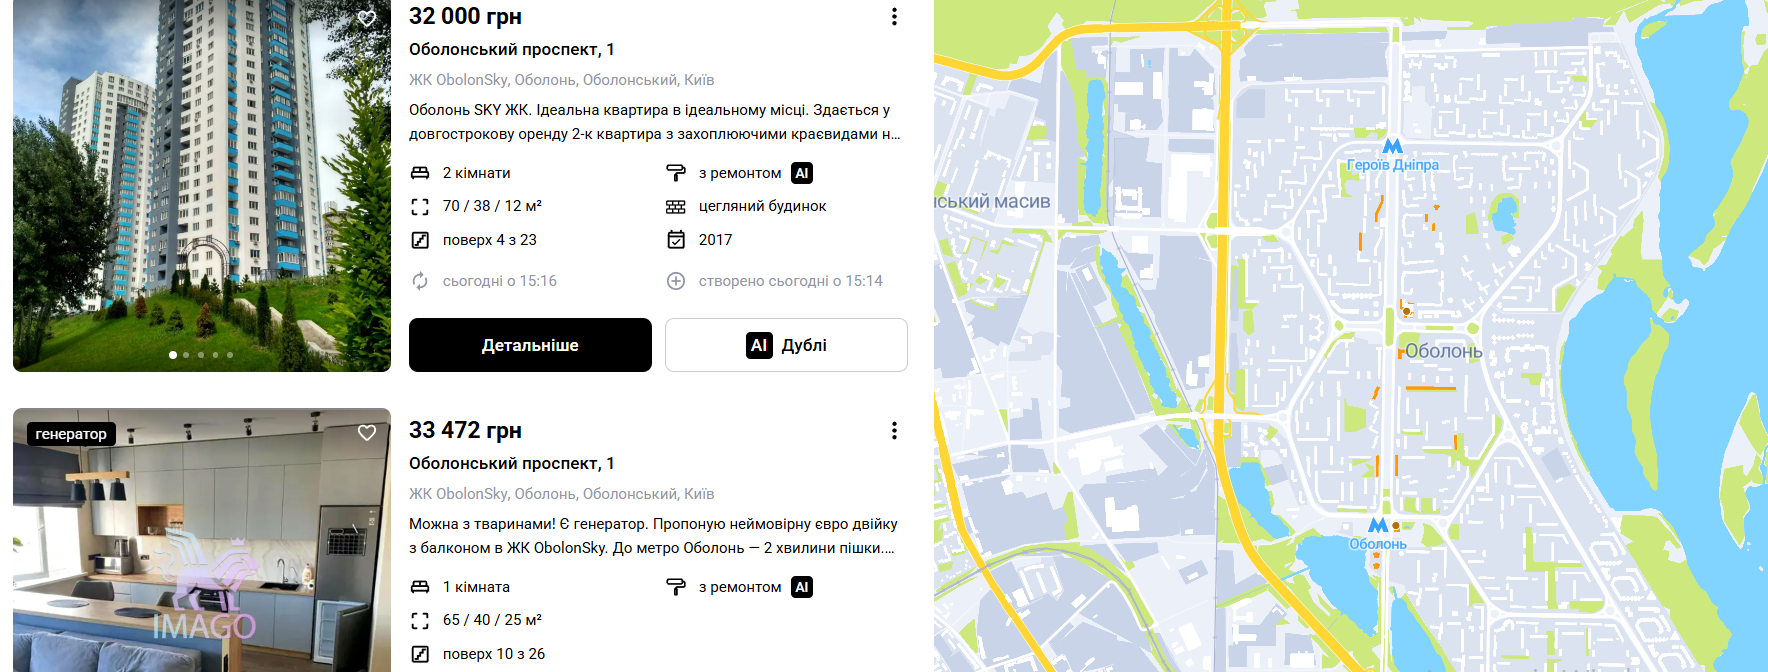The width and height of the screenshot is (1768, 672).
Task: Click first photo carousel dot indicator
Action: (173, 355)
